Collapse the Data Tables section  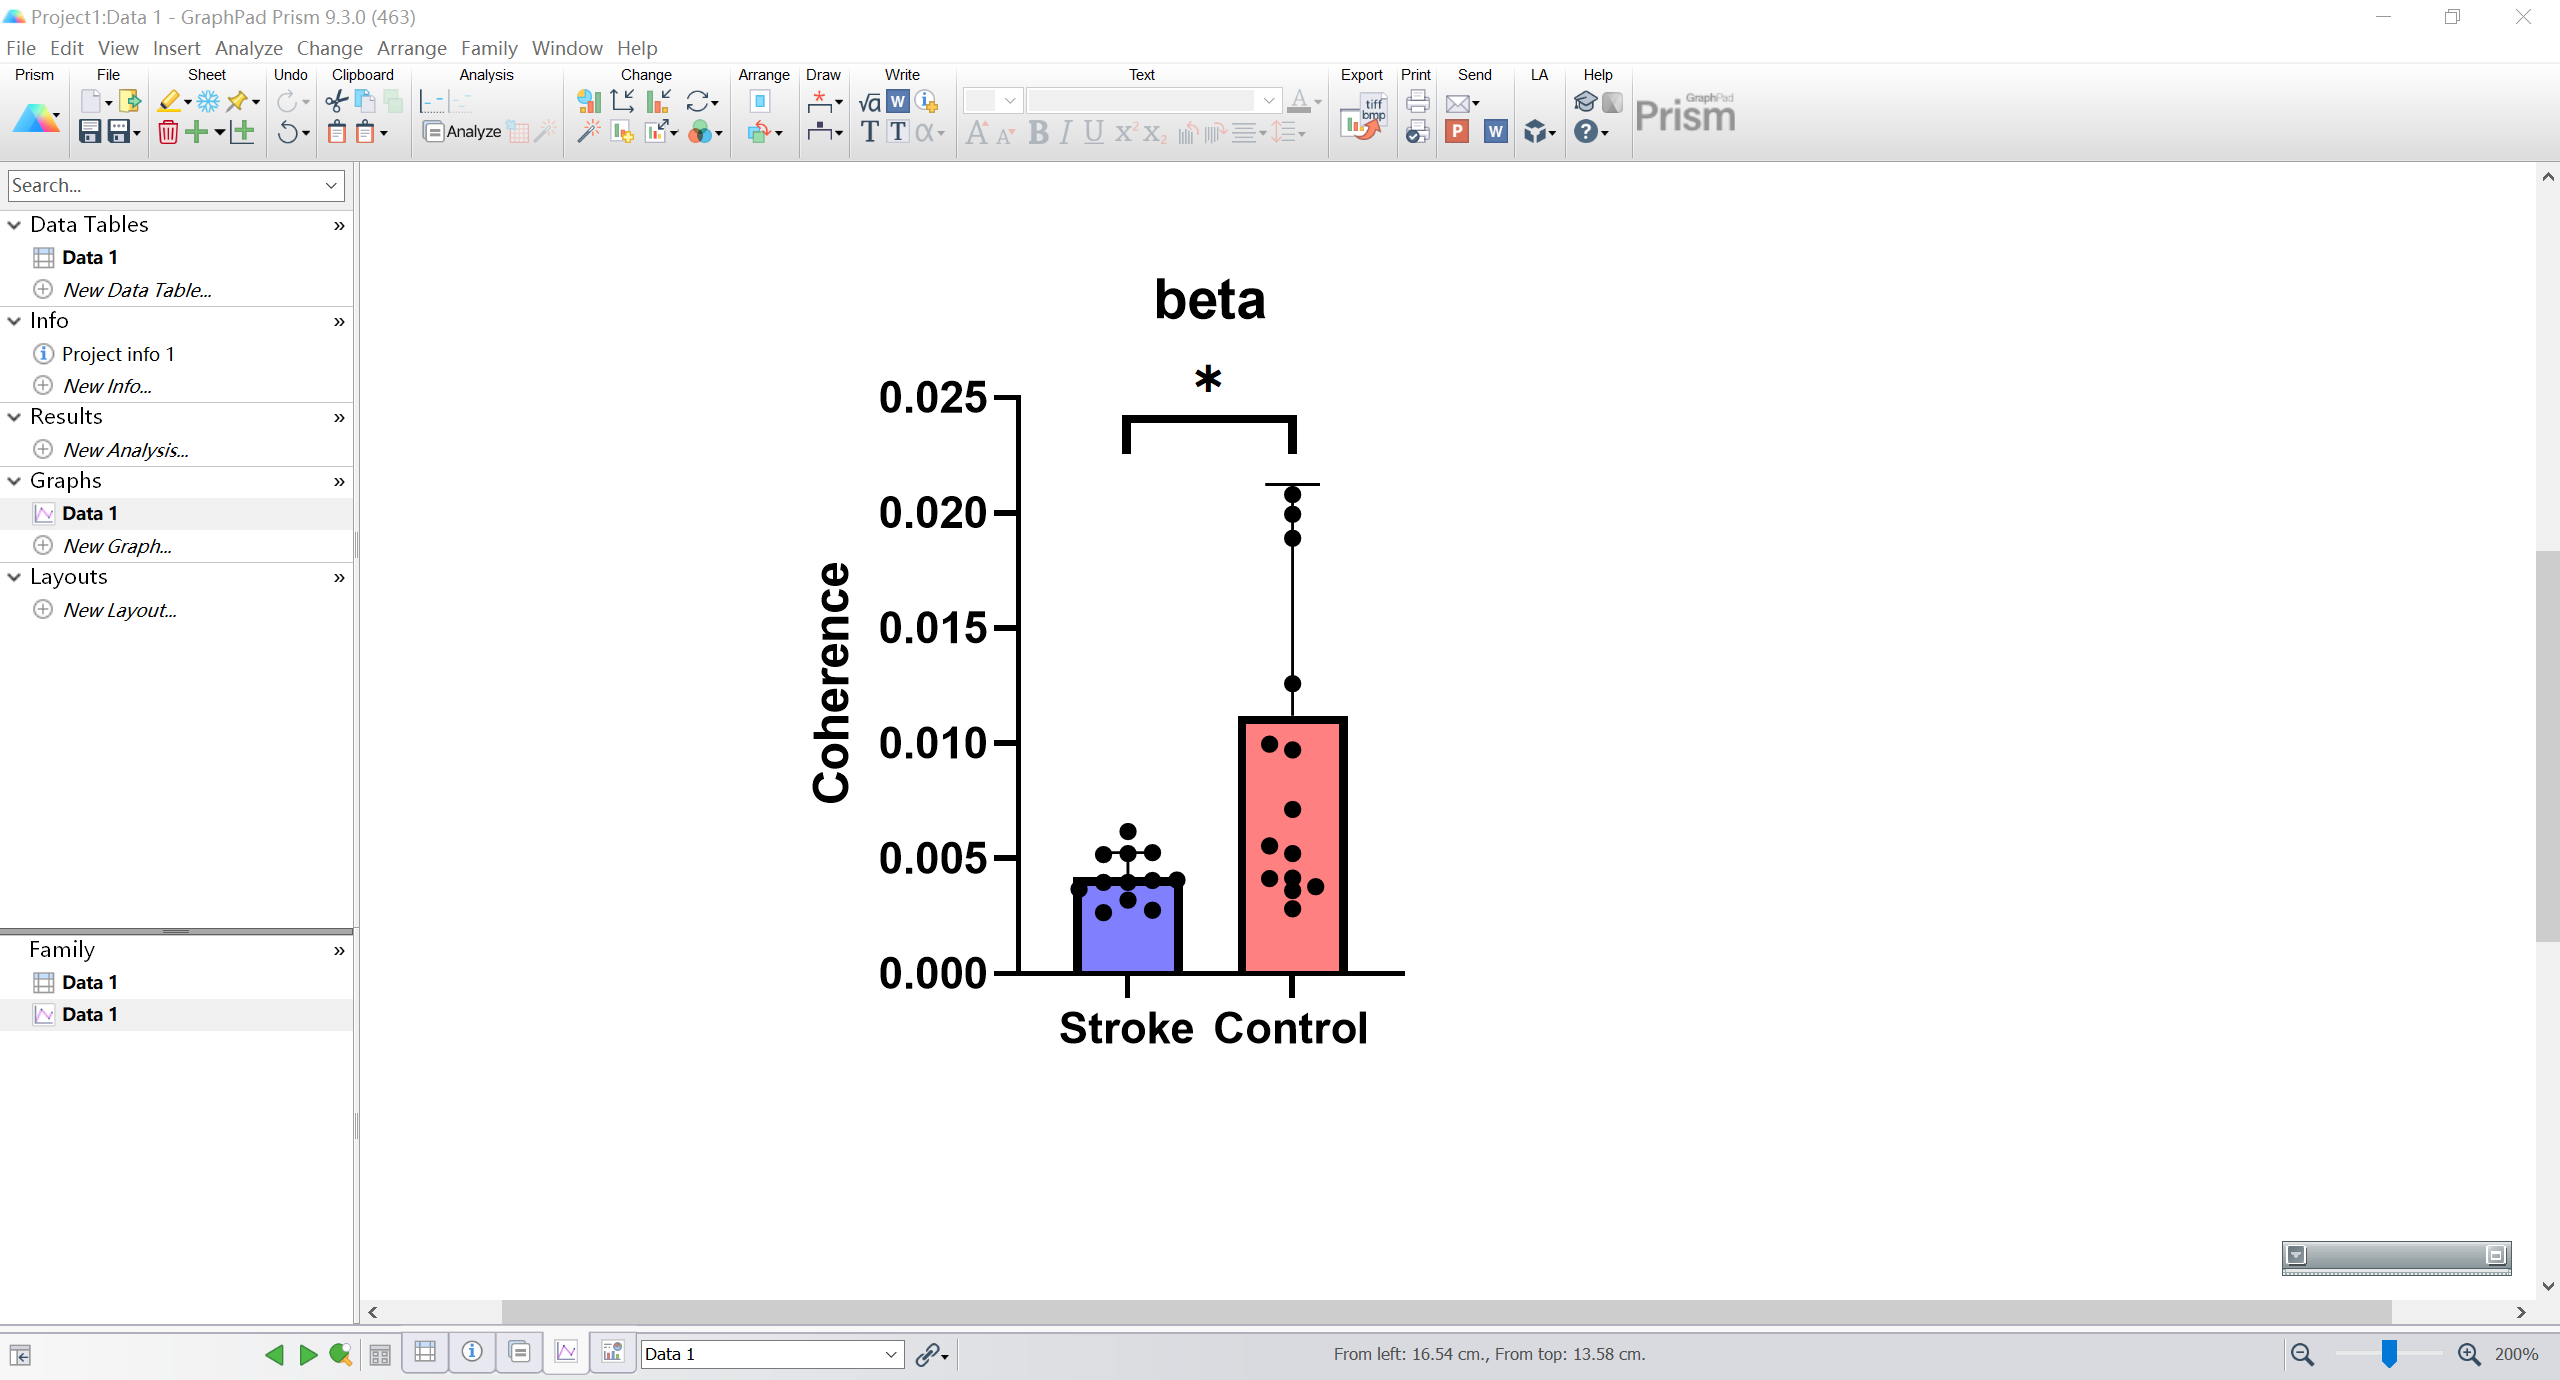tap(15, 225)
